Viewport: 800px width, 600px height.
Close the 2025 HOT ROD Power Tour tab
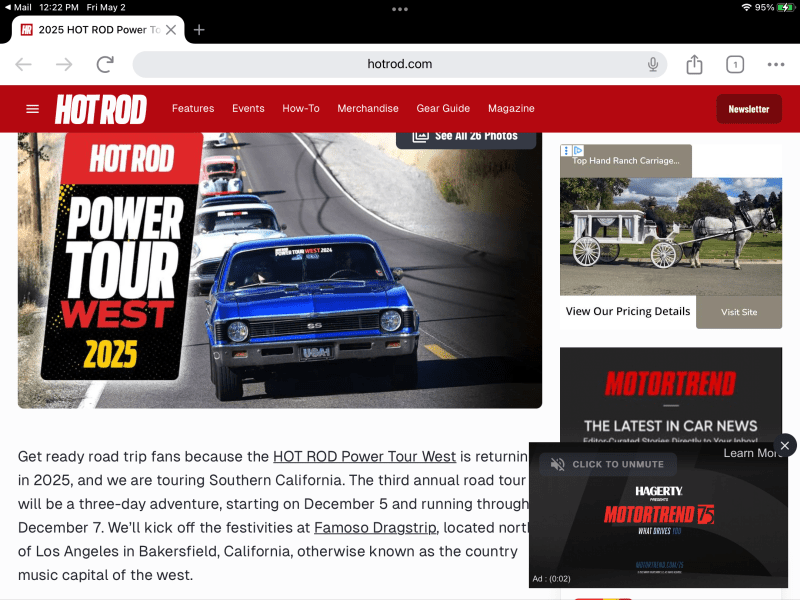click(171, 30)
